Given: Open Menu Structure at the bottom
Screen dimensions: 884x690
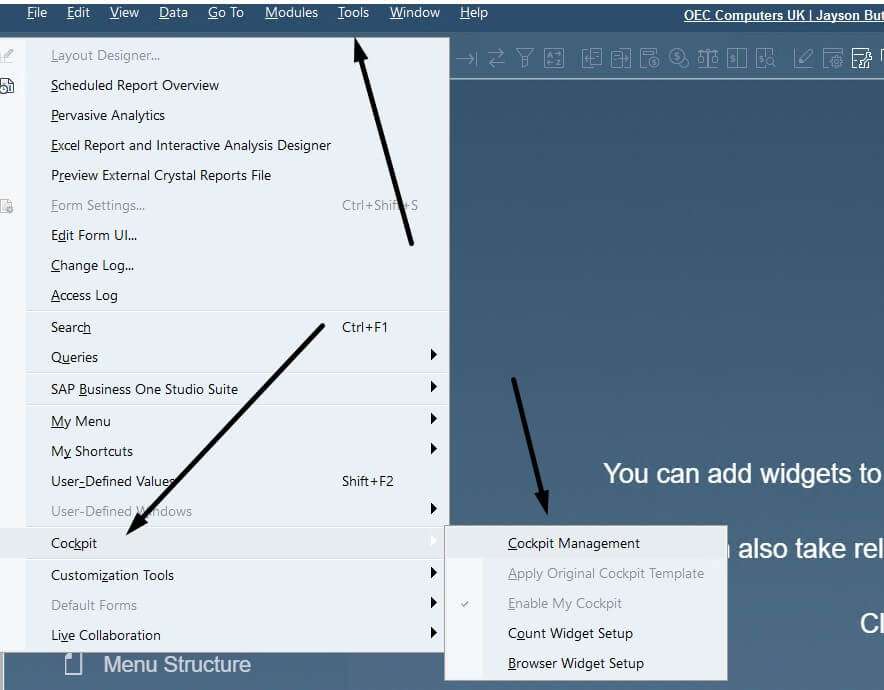Looking at the screenshot, I should pyautogui.click(x=177, y=665).
